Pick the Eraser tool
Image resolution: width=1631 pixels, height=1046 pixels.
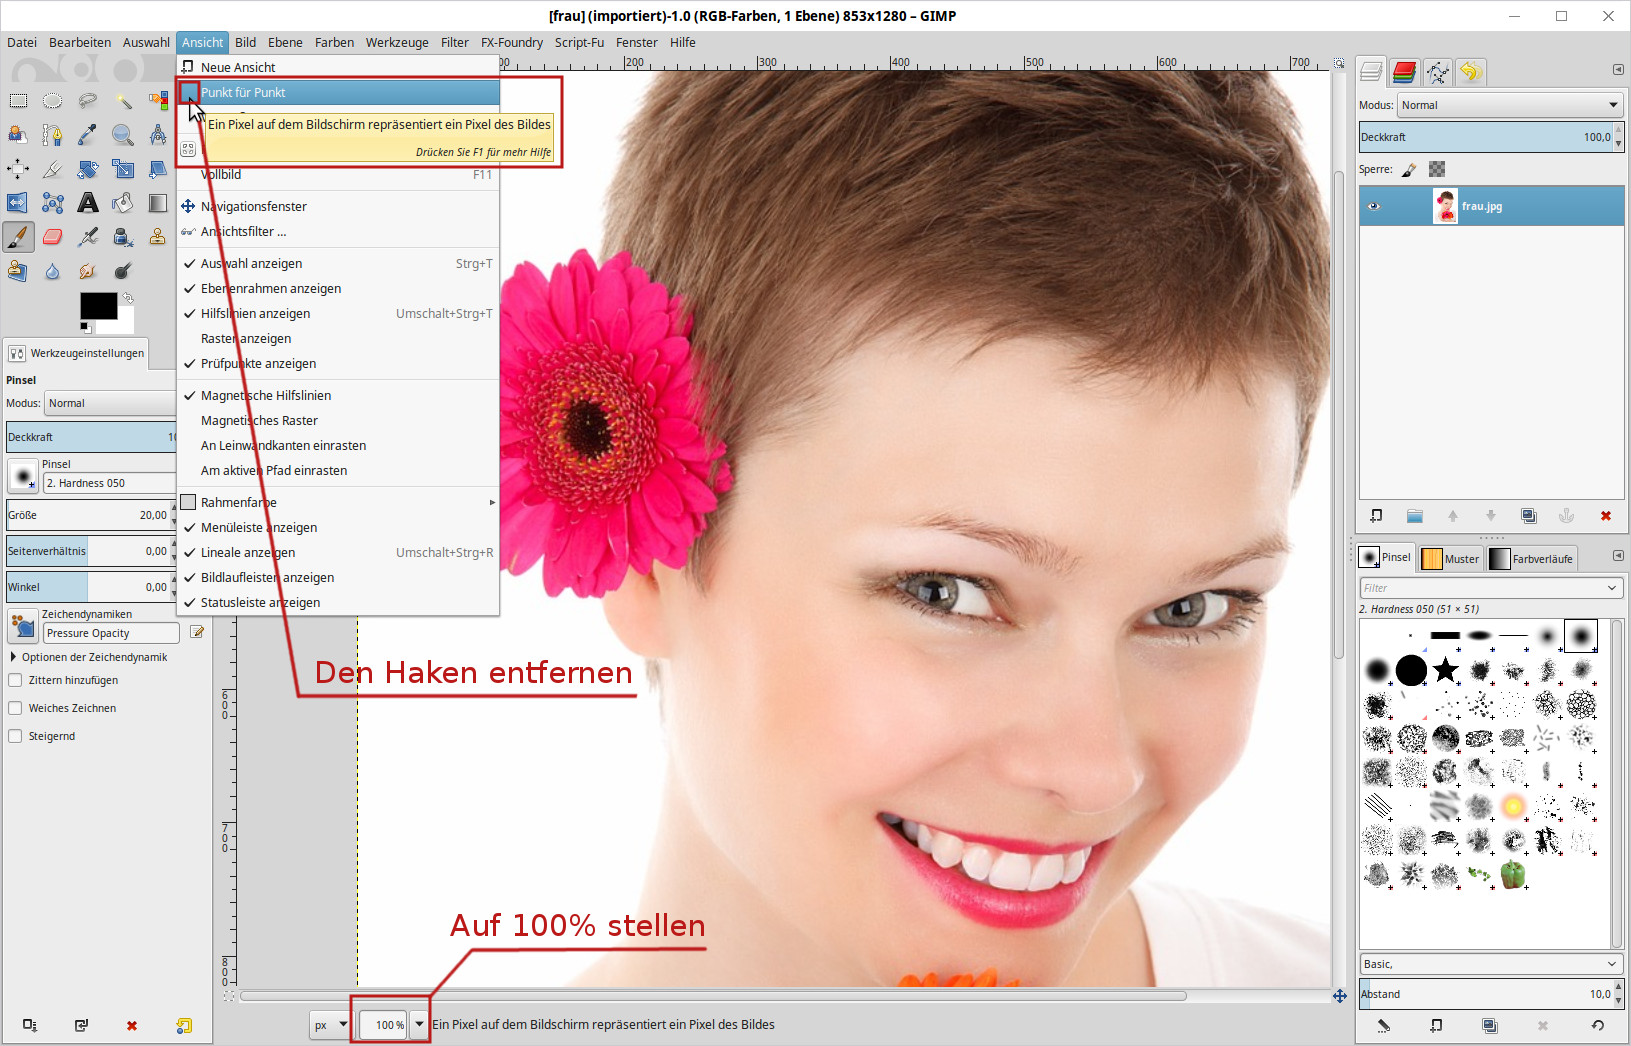click(53, 237)
